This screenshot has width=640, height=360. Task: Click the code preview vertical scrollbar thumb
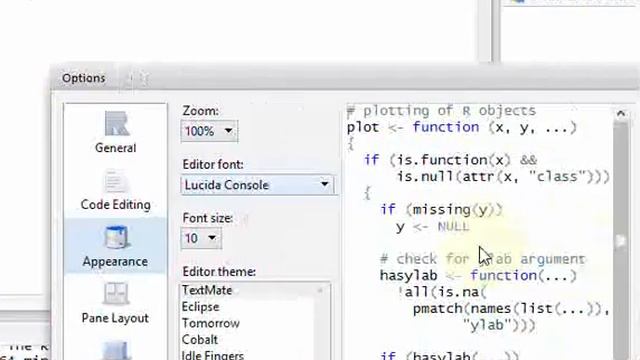[621, 241]
